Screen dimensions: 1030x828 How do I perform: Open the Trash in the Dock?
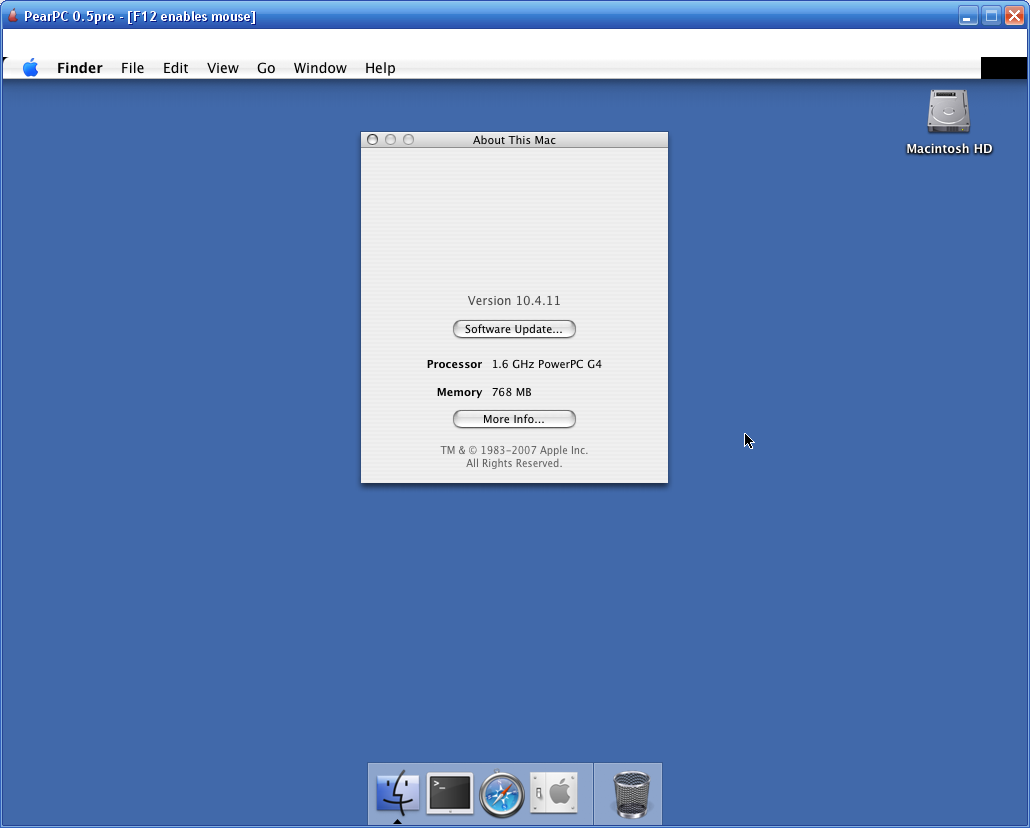tap(630, 794)
